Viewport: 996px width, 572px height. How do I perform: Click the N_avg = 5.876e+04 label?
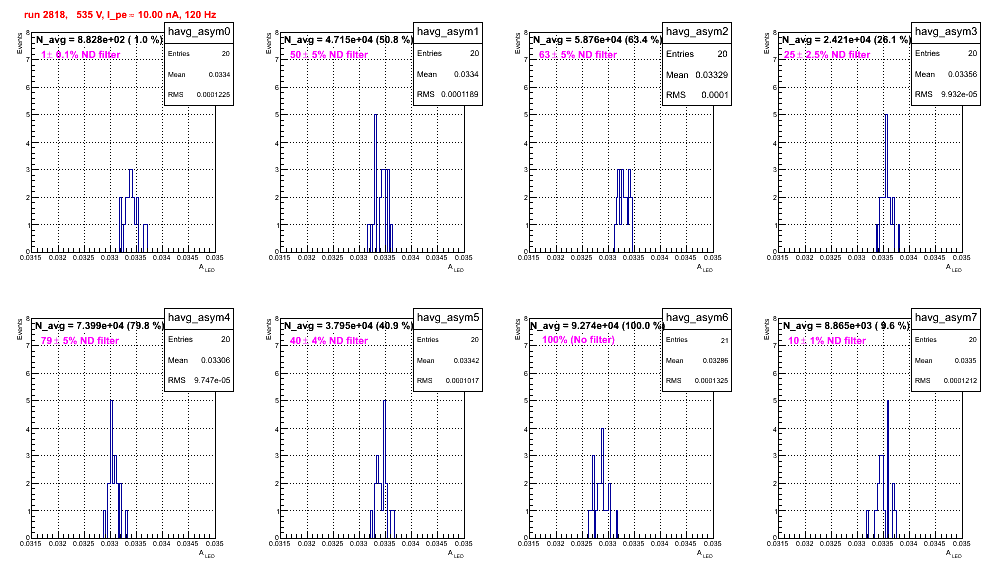597,39
